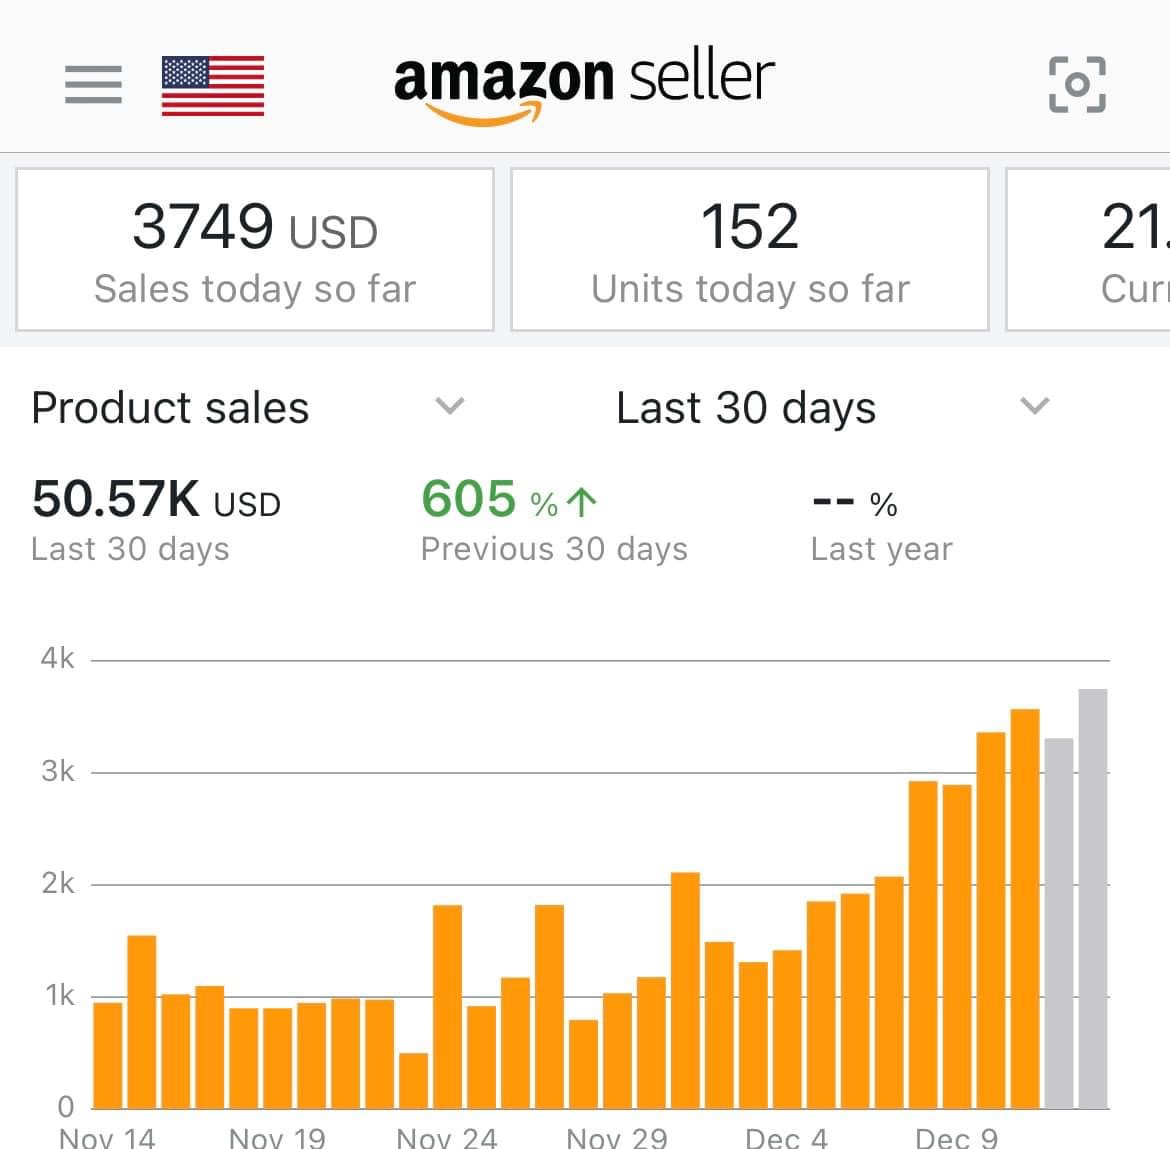This screenshot has height=1149, width=1170.
Task: Tap the partially visible third metrics card
Action: (x=1090, y=250)
